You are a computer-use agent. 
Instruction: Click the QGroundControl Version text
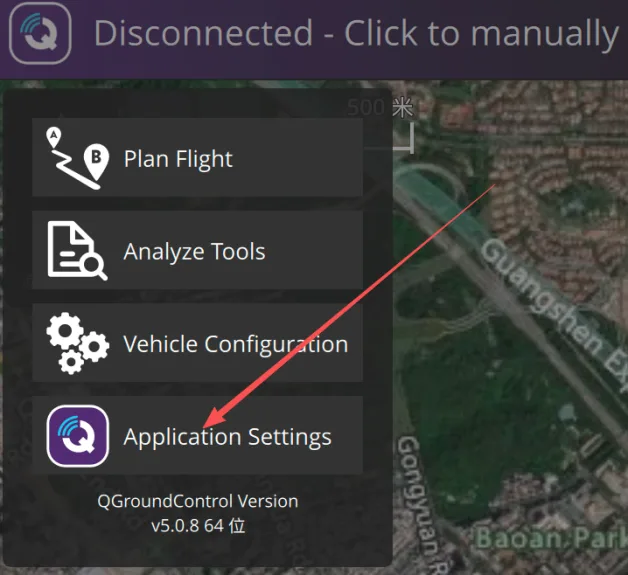pyautogui.click(x=198, y=501)
